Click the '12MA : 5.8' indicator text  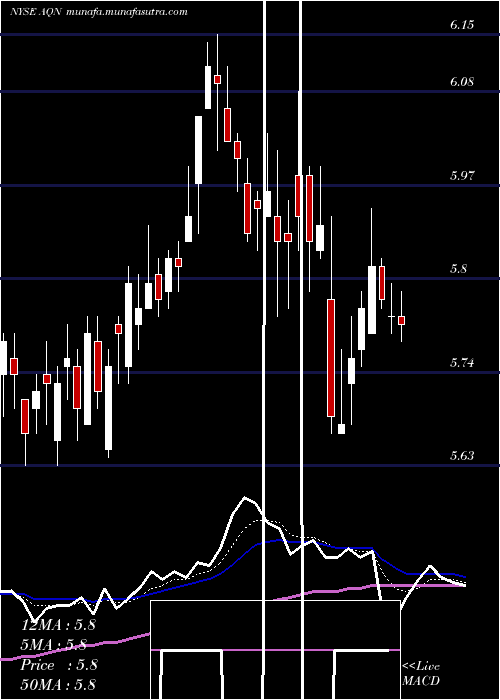tap(58, 625)
